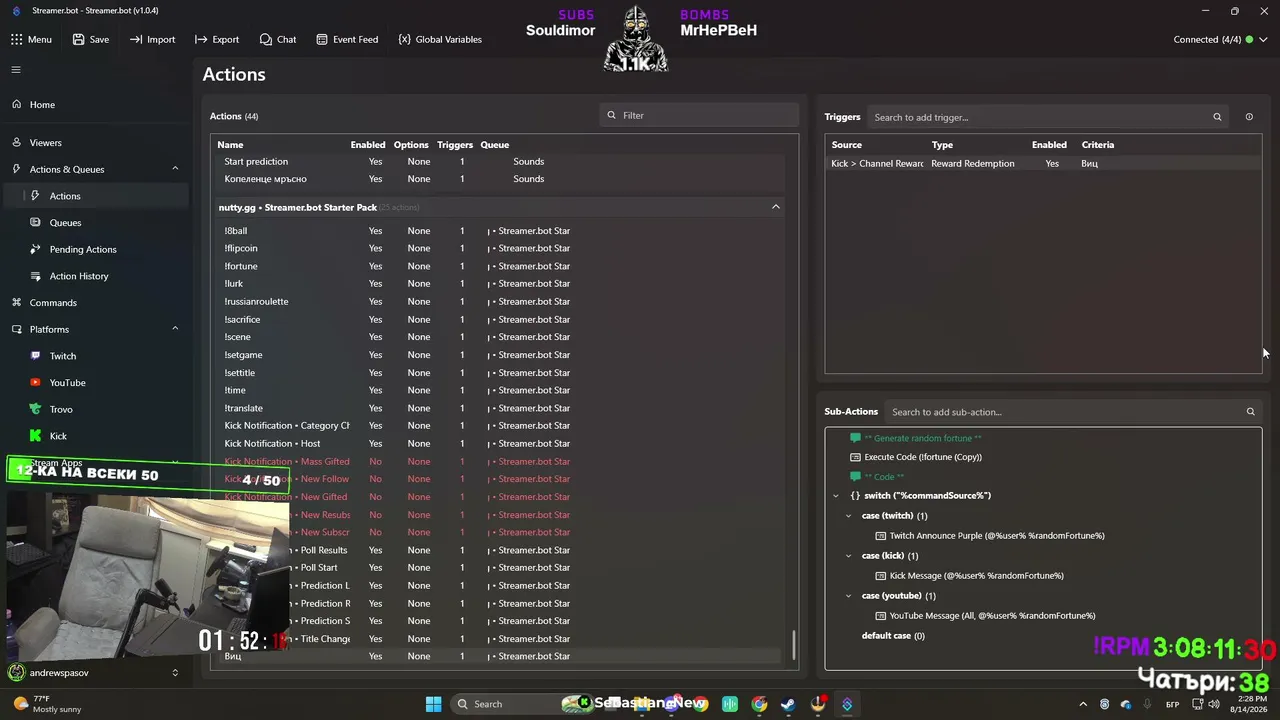Viewport: 1280px width, 720px height.
Task: Select the Kick Notification • Host action
Action: point(501,444)
